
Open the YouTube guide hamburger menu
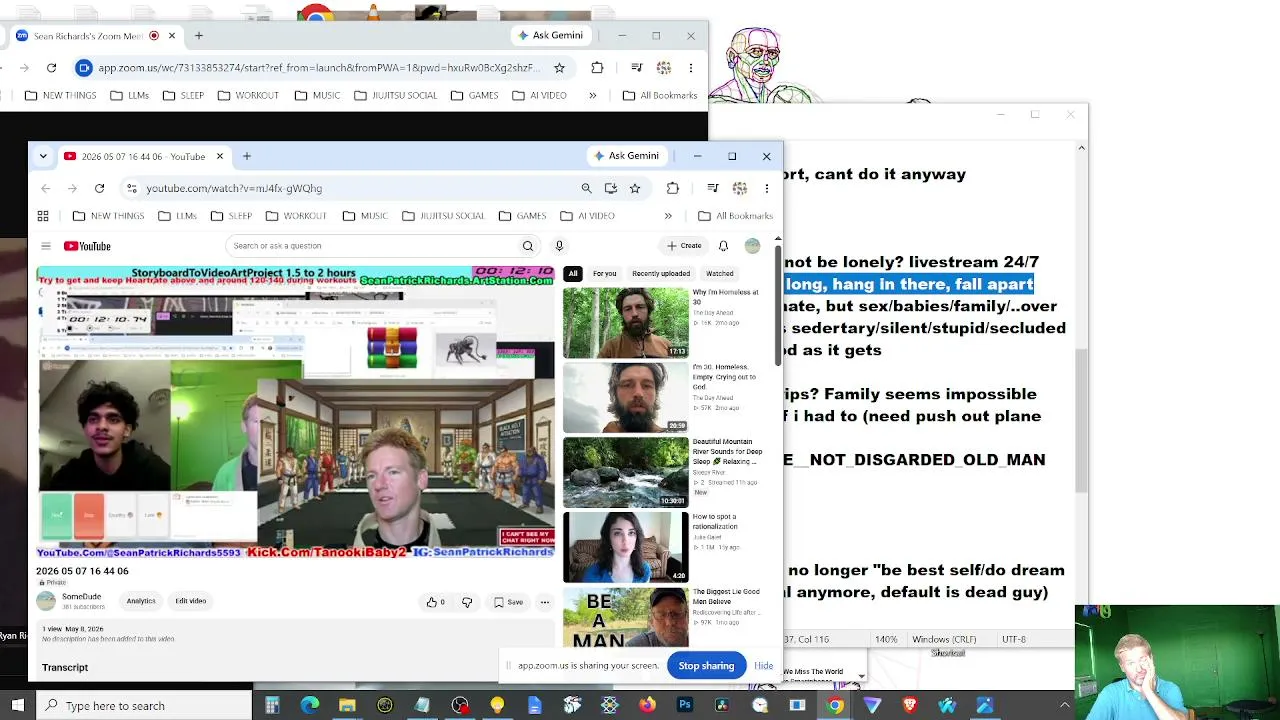click(x=45, y=246)
